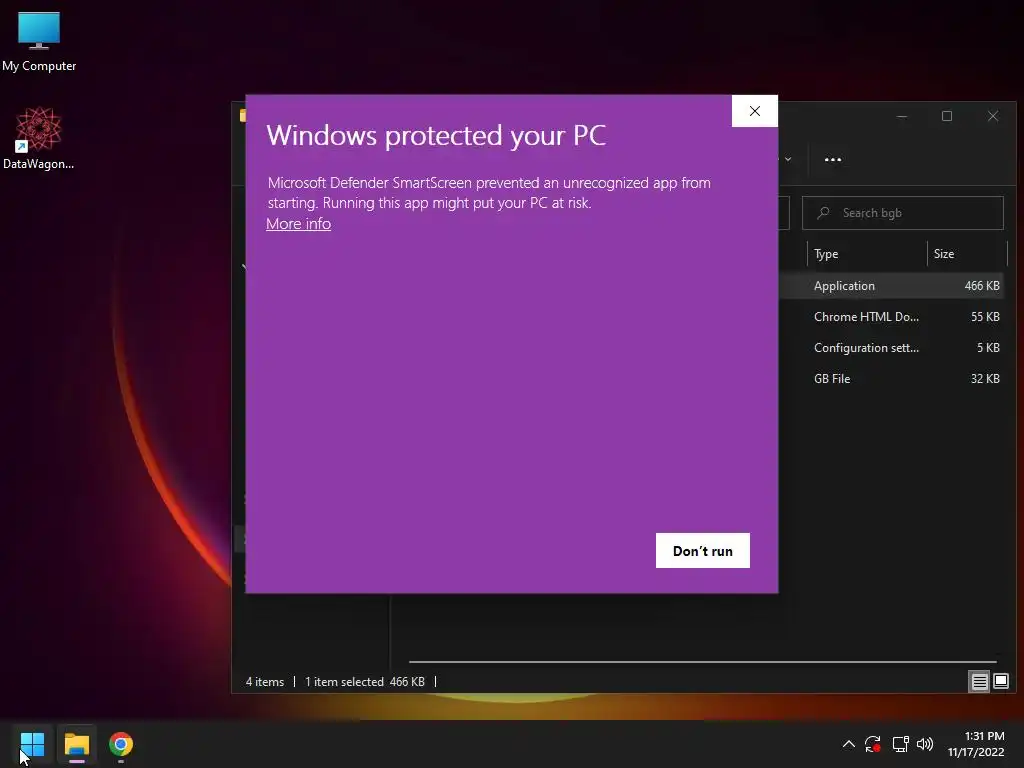
Task: Click the 5 KB size cell
Action: coord(988,347)
